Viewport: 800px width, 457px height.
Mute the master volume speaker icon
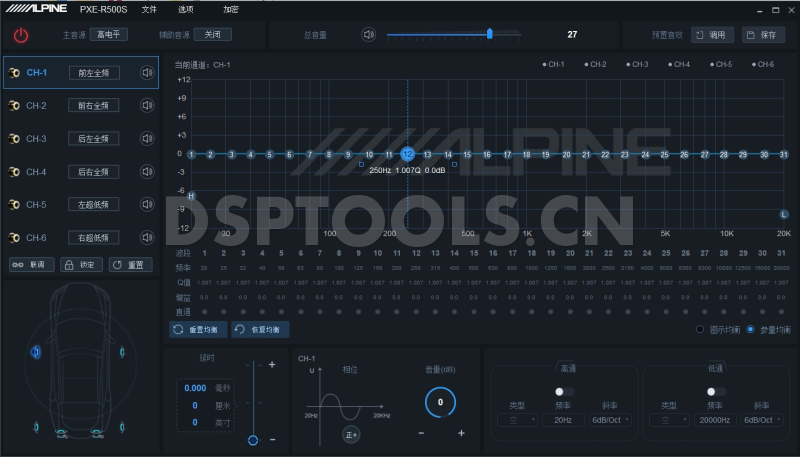coord(368,35)
